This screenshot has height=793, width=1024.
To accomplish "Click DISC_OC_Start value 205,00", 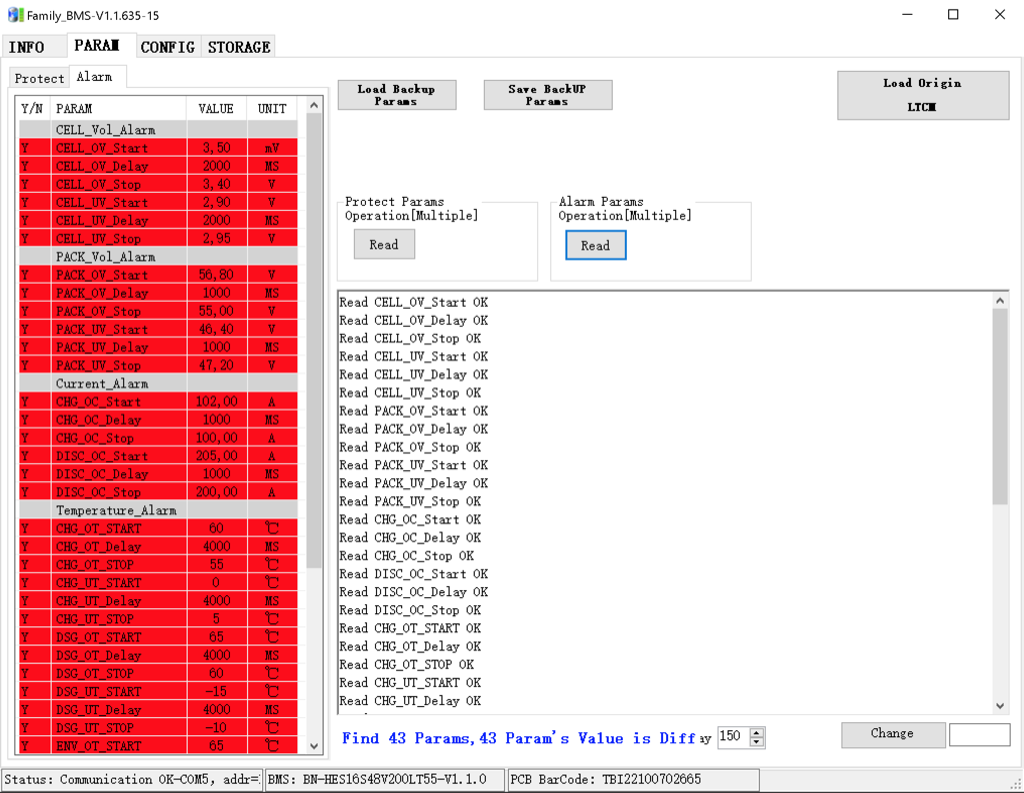I will tap(217, 455).
